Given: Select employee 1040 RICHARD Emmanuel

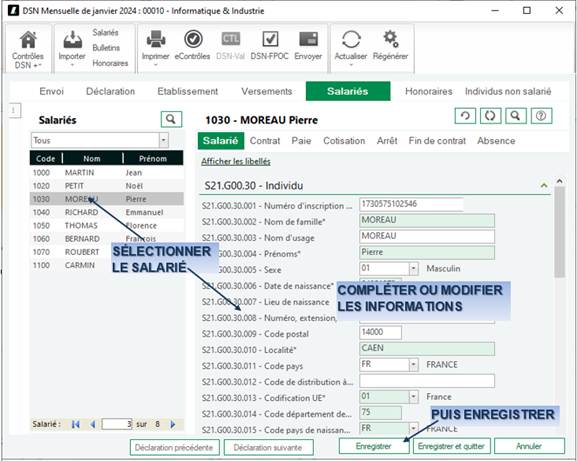Looking at the screenshot, I should 107,212.
